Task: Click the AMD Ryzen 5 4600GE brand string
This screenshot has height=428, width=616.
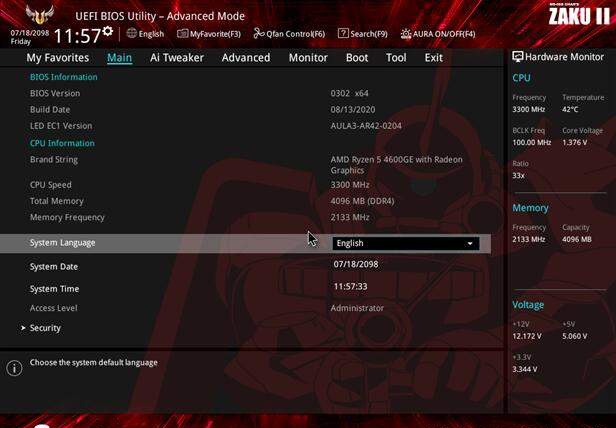Action: 396,165
